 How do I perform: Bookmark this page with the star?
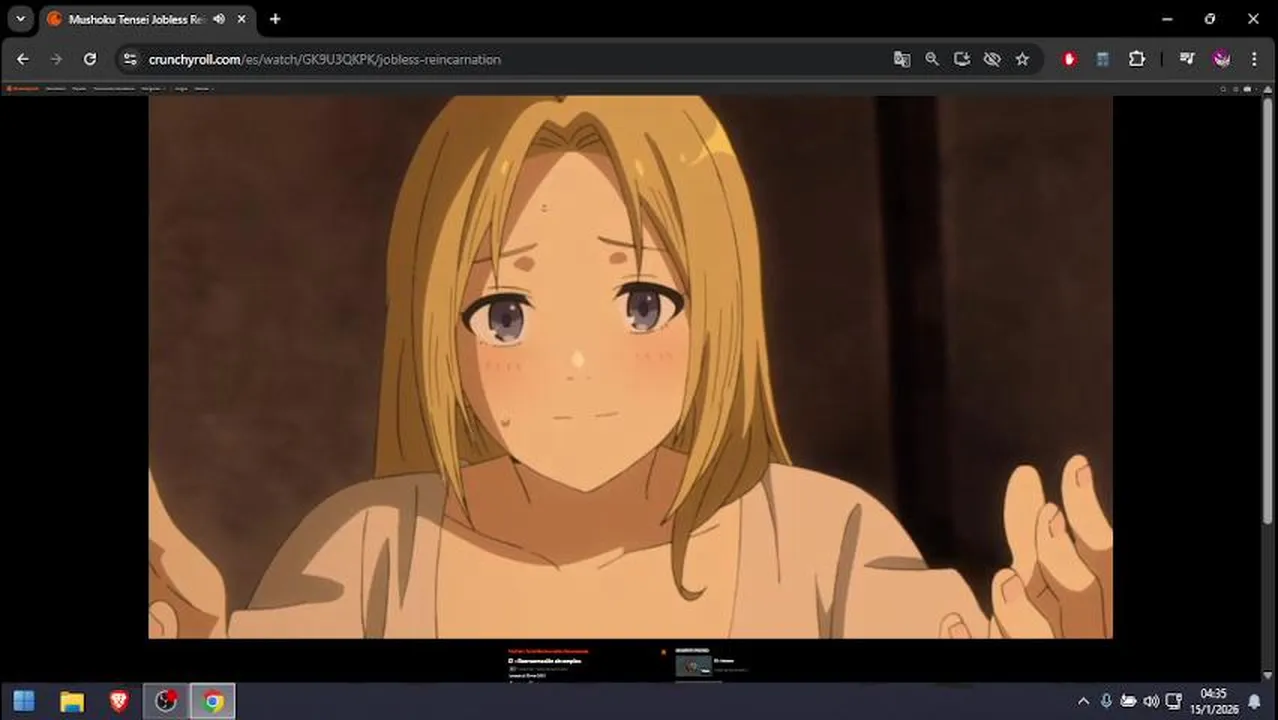(x=1022, y=59)
